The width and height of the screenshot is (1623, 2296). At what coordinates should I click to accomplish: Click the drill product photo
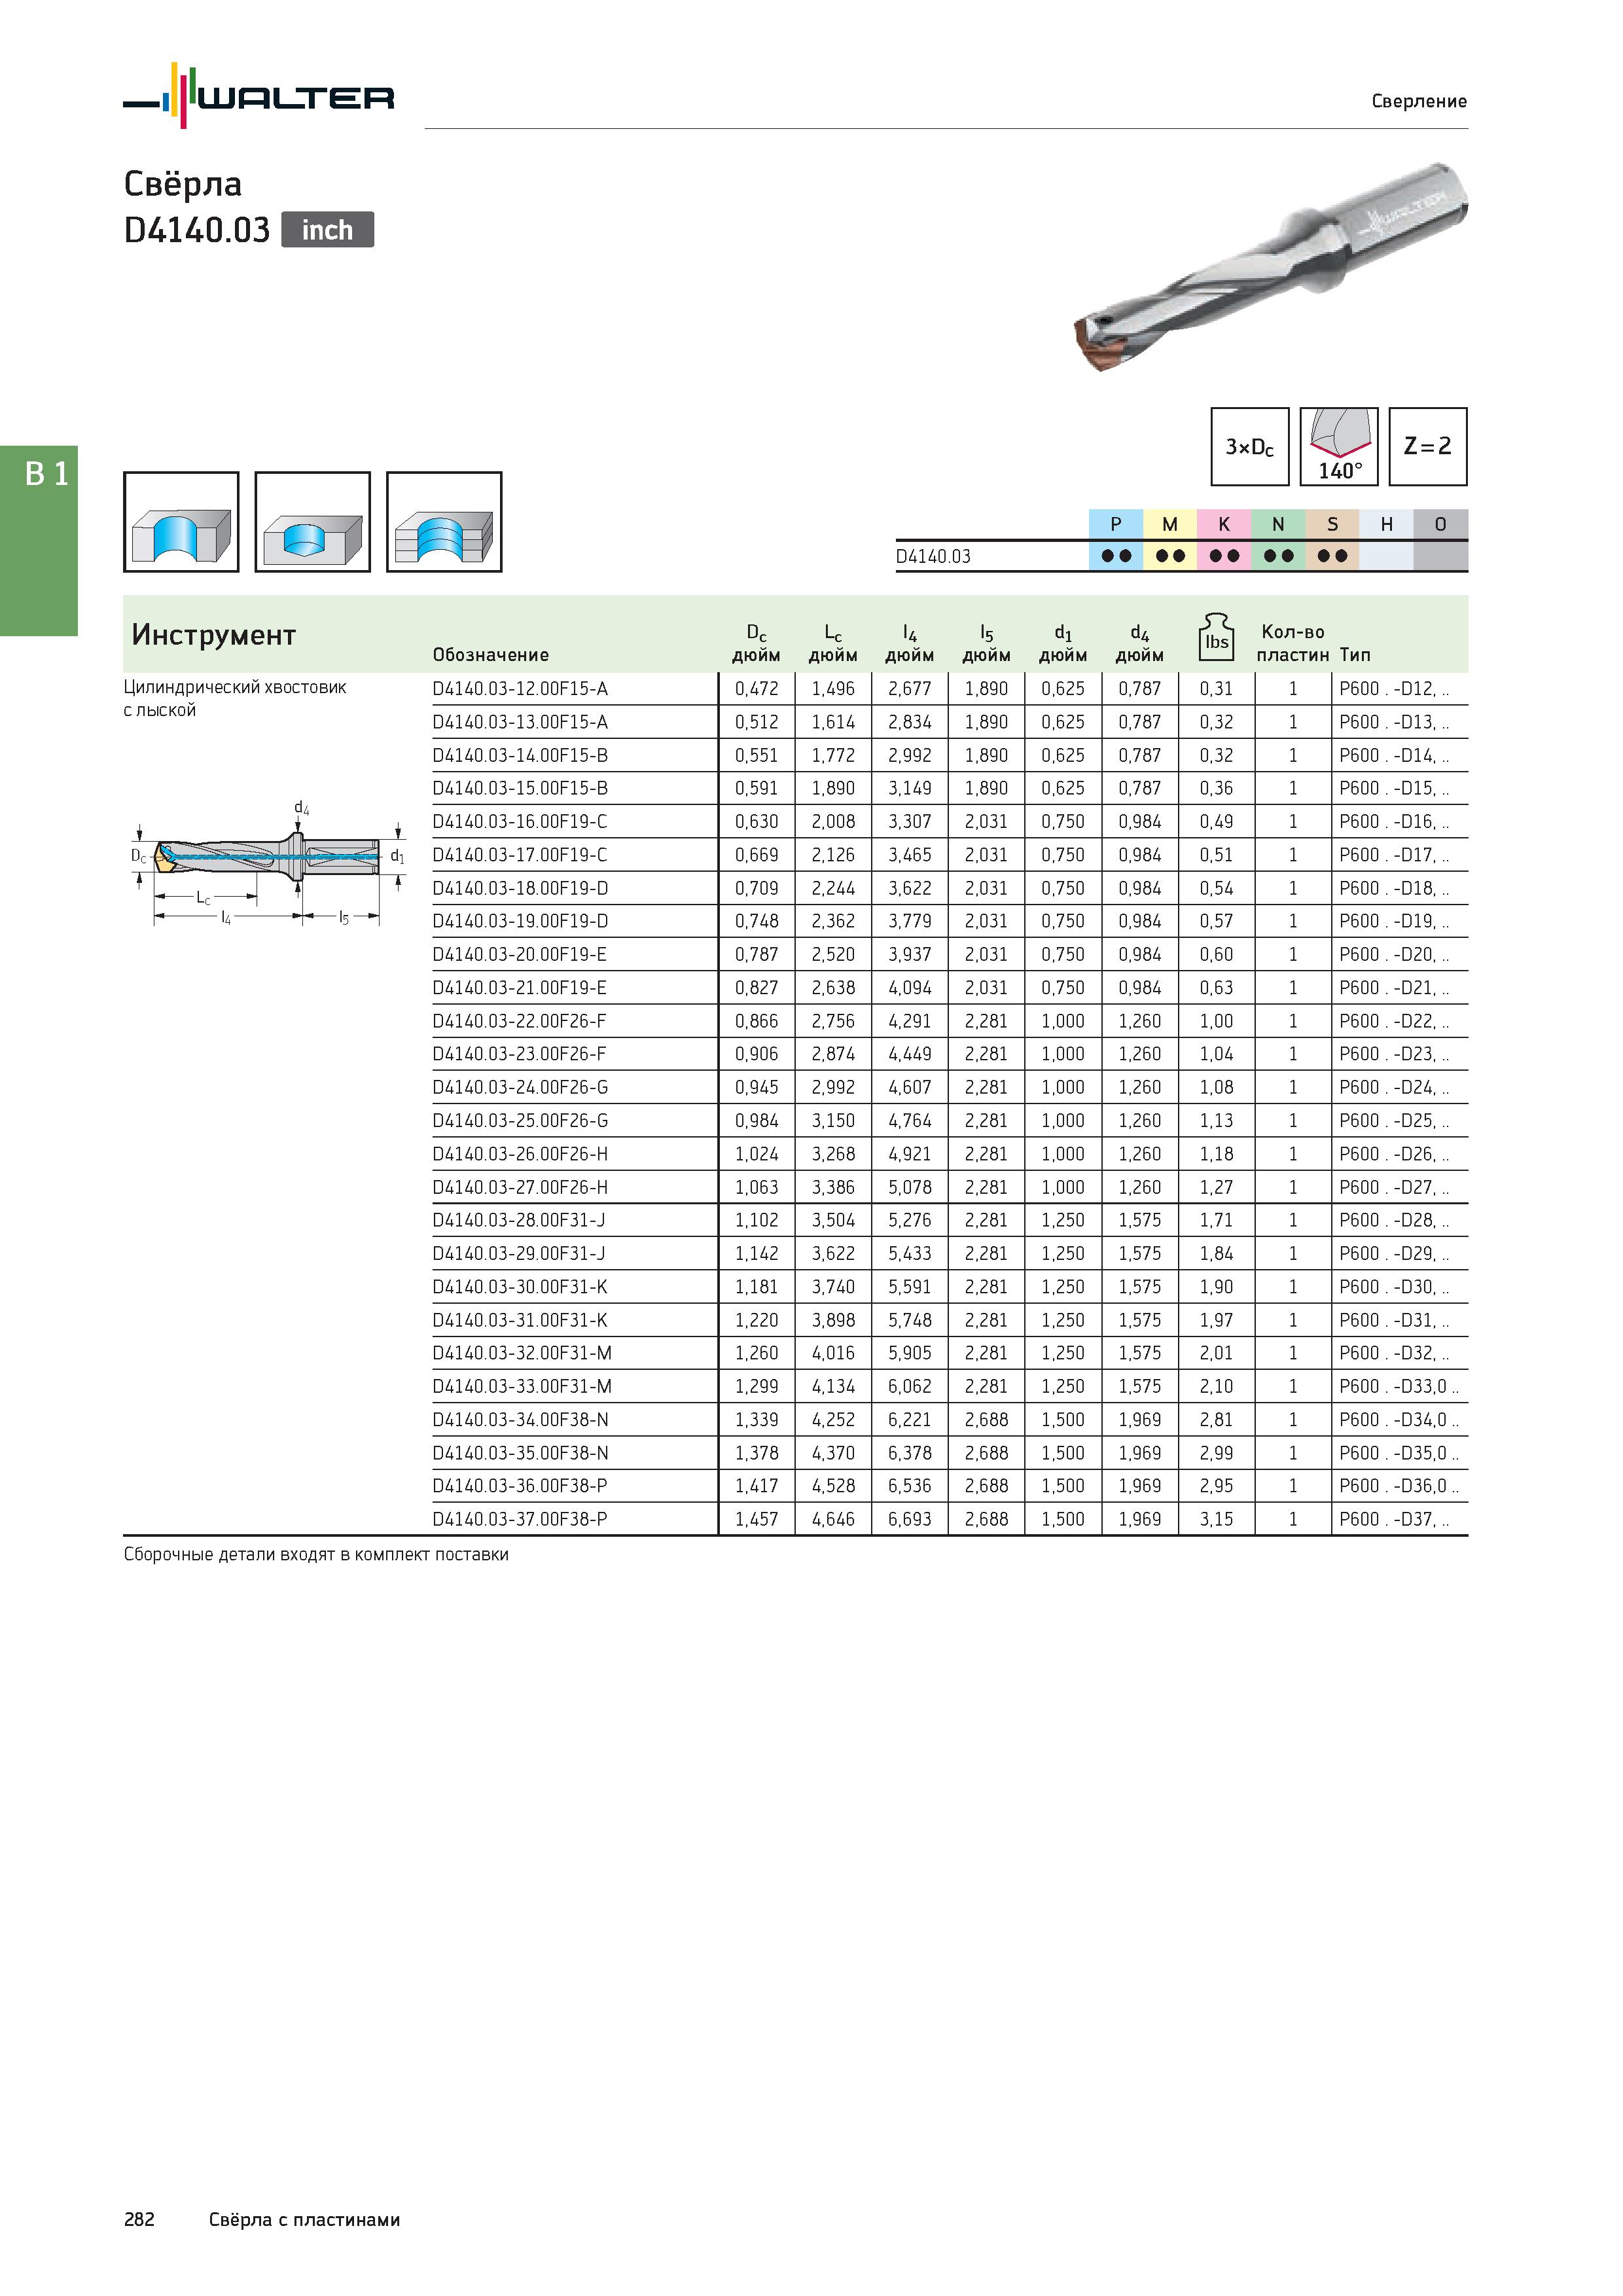(x=1270, y=267)
